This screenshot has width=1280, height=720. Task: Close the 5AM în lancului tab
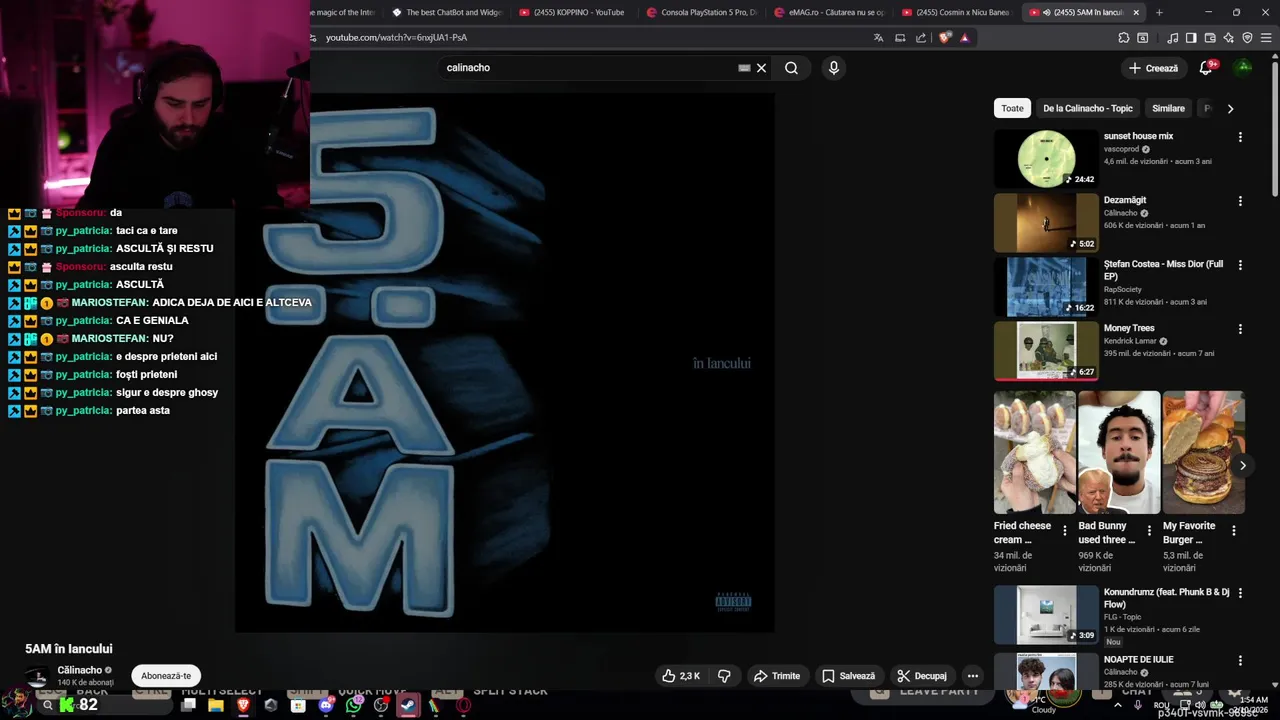tap(1136, 13)
